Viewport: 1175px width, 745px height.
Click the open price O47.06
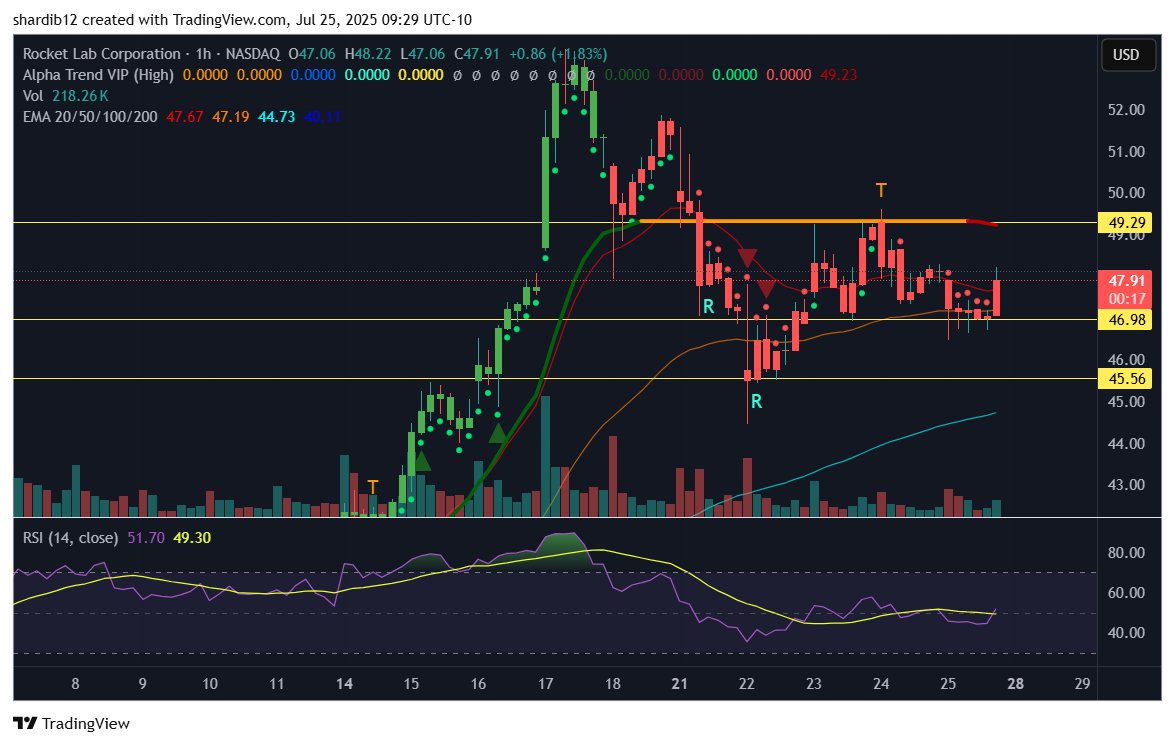[x=312, y=54]
